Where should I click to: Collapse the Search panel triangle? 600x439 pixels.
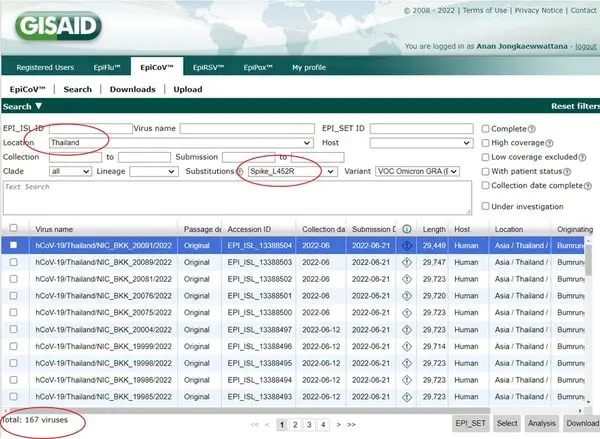tap(38, 106)
